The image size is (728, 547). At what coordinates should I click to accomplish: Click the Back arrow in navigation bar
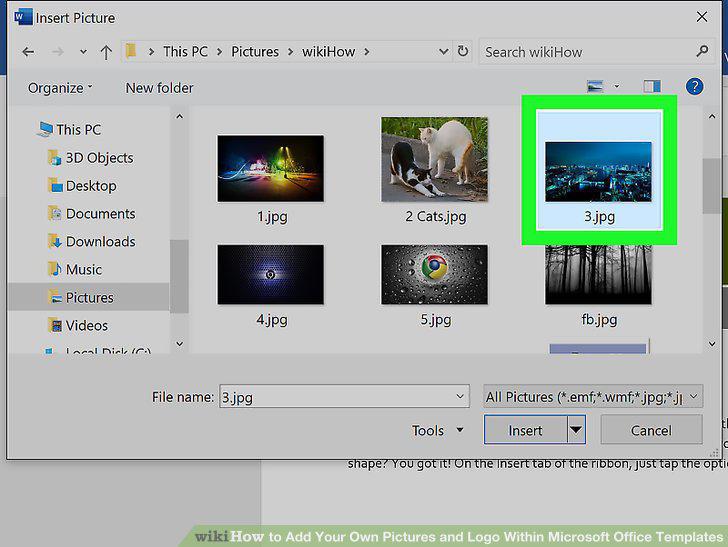tap(28, 52)
